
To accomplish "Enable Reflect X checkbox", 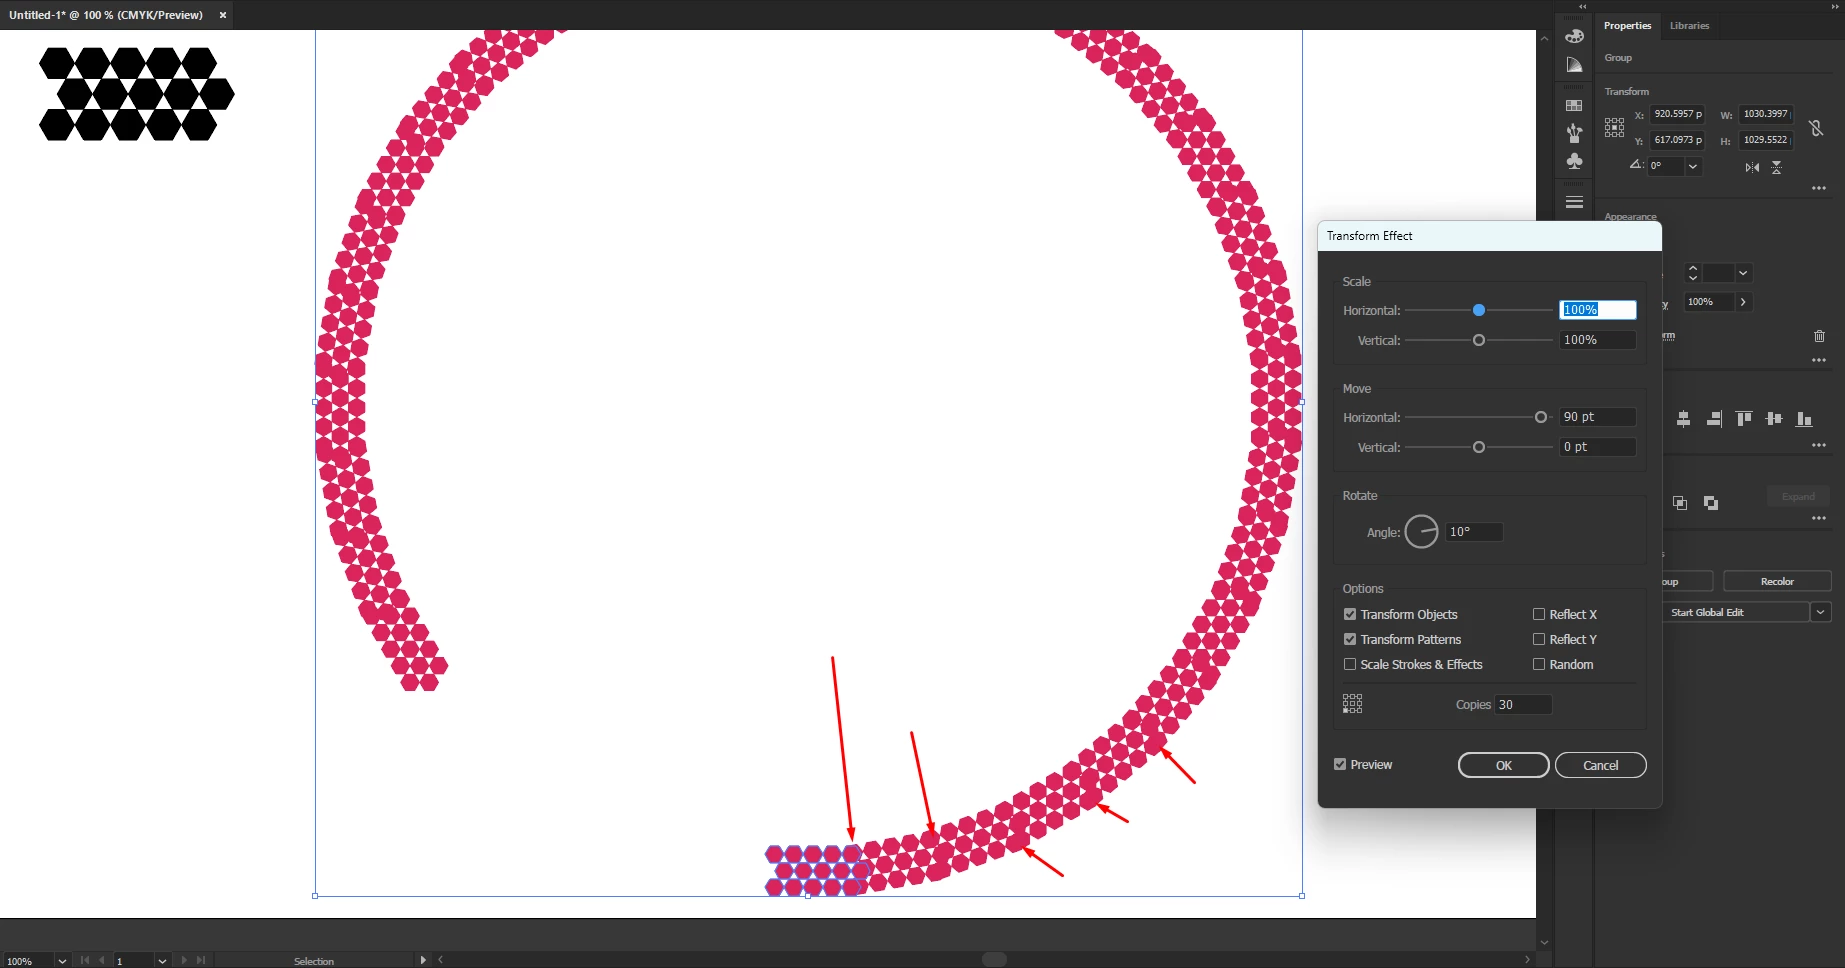I will (1539, 614).
